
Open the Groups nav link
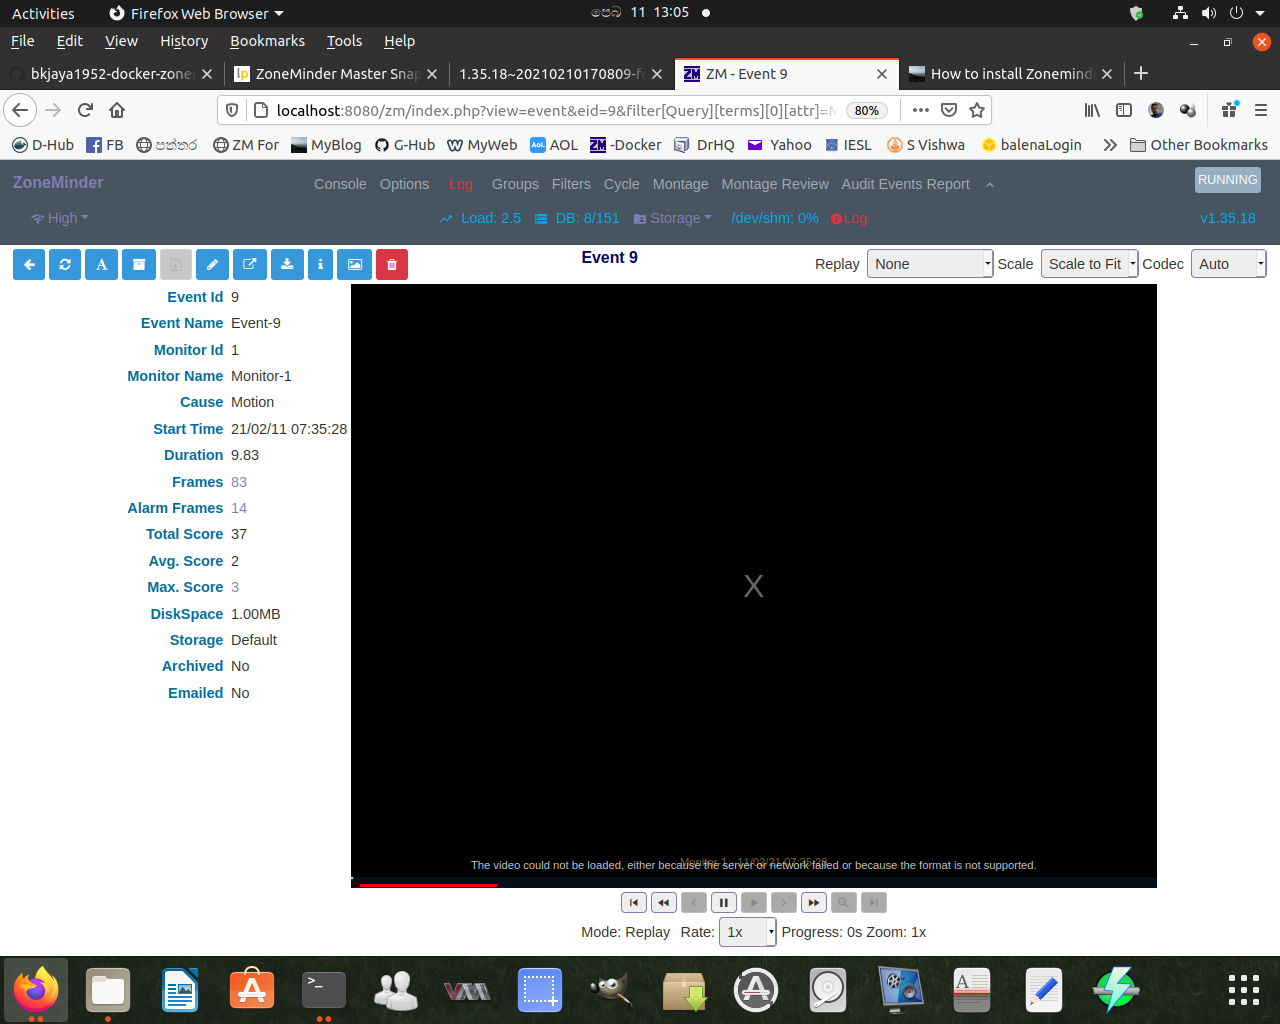tap(515, 184)
